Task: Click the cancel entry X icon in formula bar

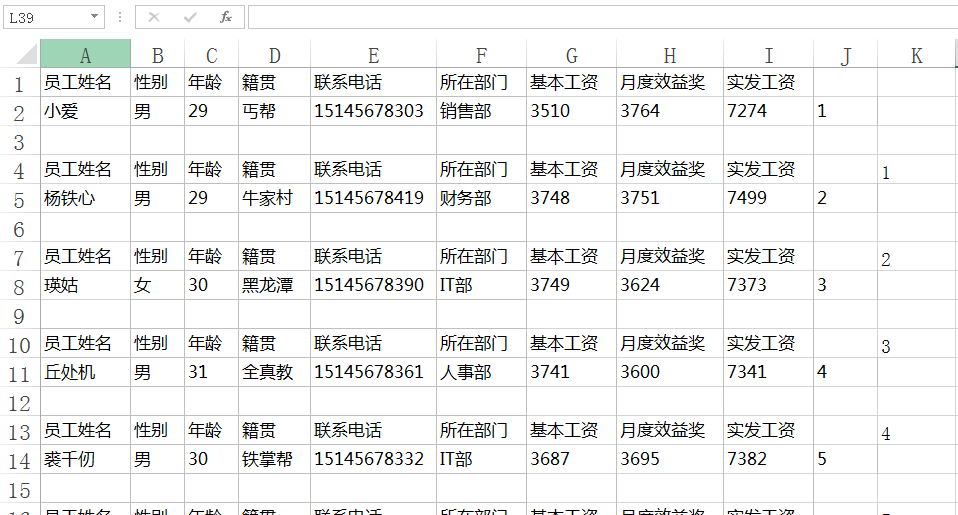Action: click(x=154, y=18)
